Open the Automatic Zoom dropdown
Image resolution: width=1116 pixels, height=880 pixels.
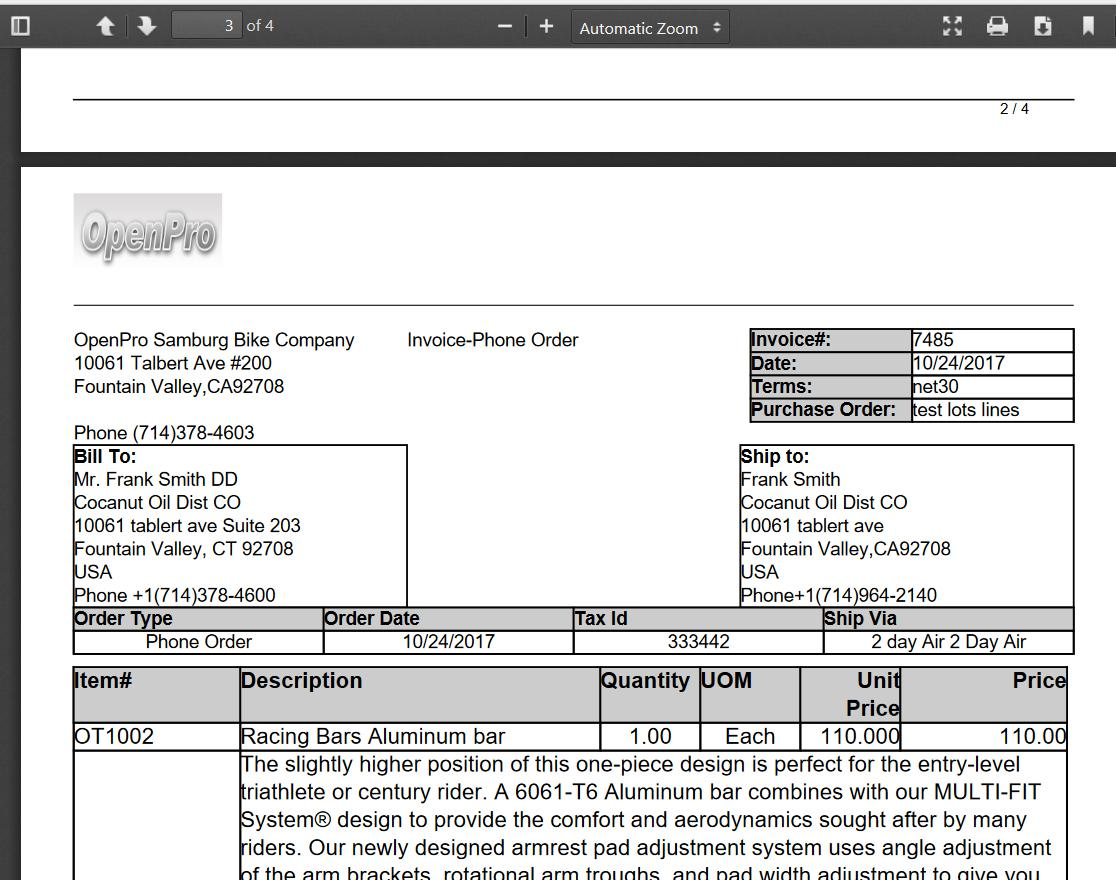pyautogui.click(x=650, y=28)
